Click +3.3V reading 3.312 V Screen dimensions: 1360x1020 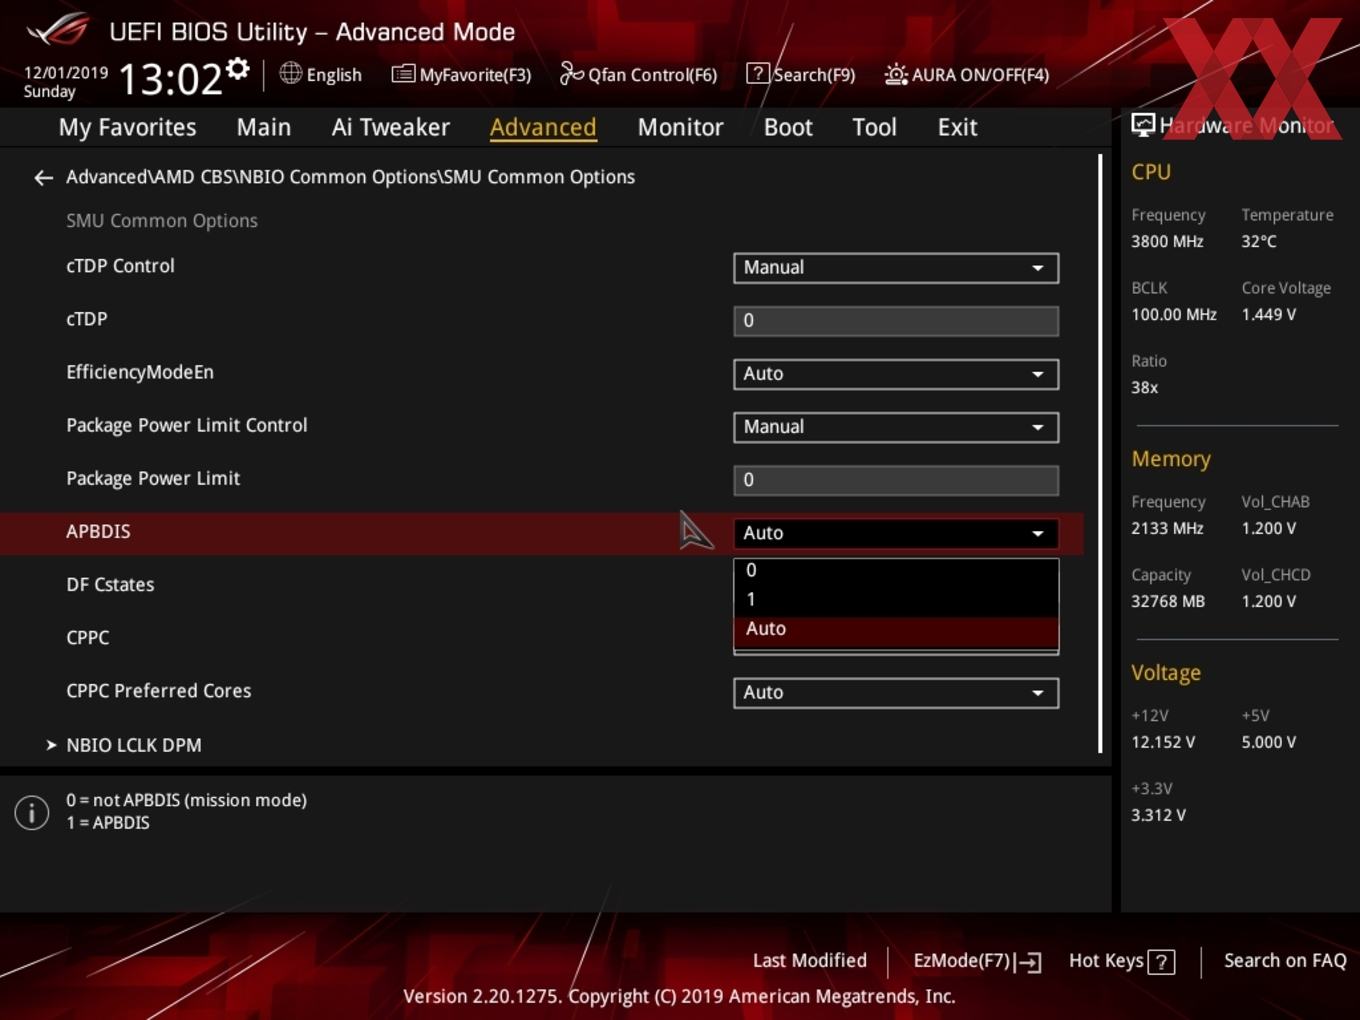coord(1158,815)
